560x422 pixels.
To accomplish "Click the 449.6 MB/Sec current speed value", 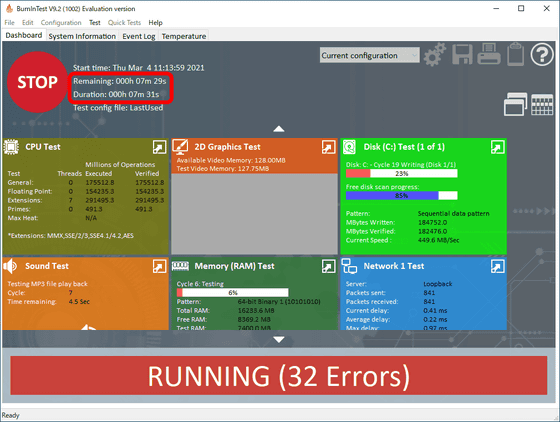I will 439,240.
